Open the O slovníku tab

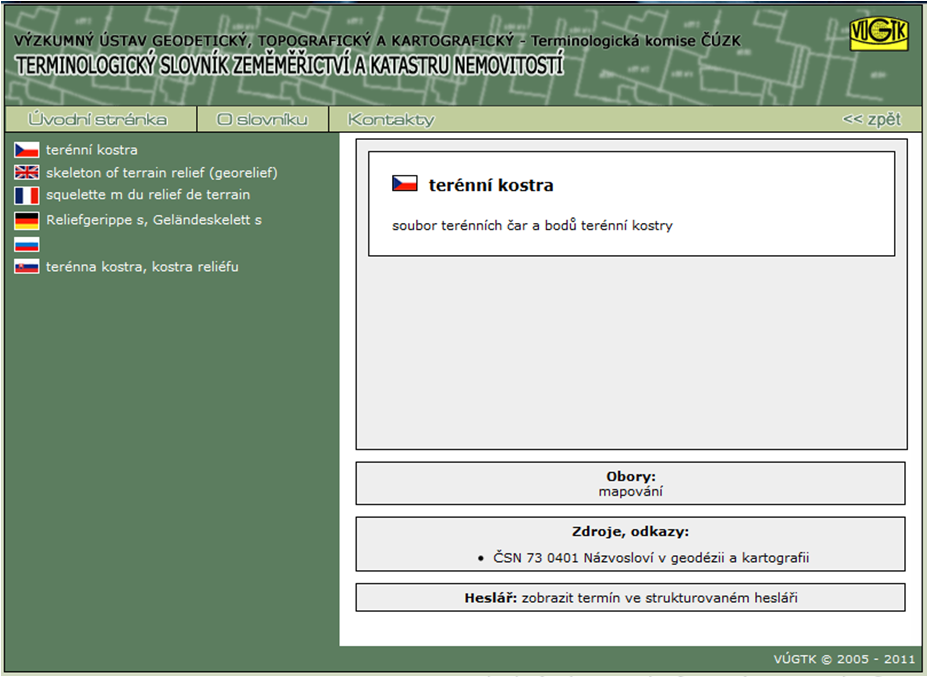pyautogui.click(x=262, y=119)
